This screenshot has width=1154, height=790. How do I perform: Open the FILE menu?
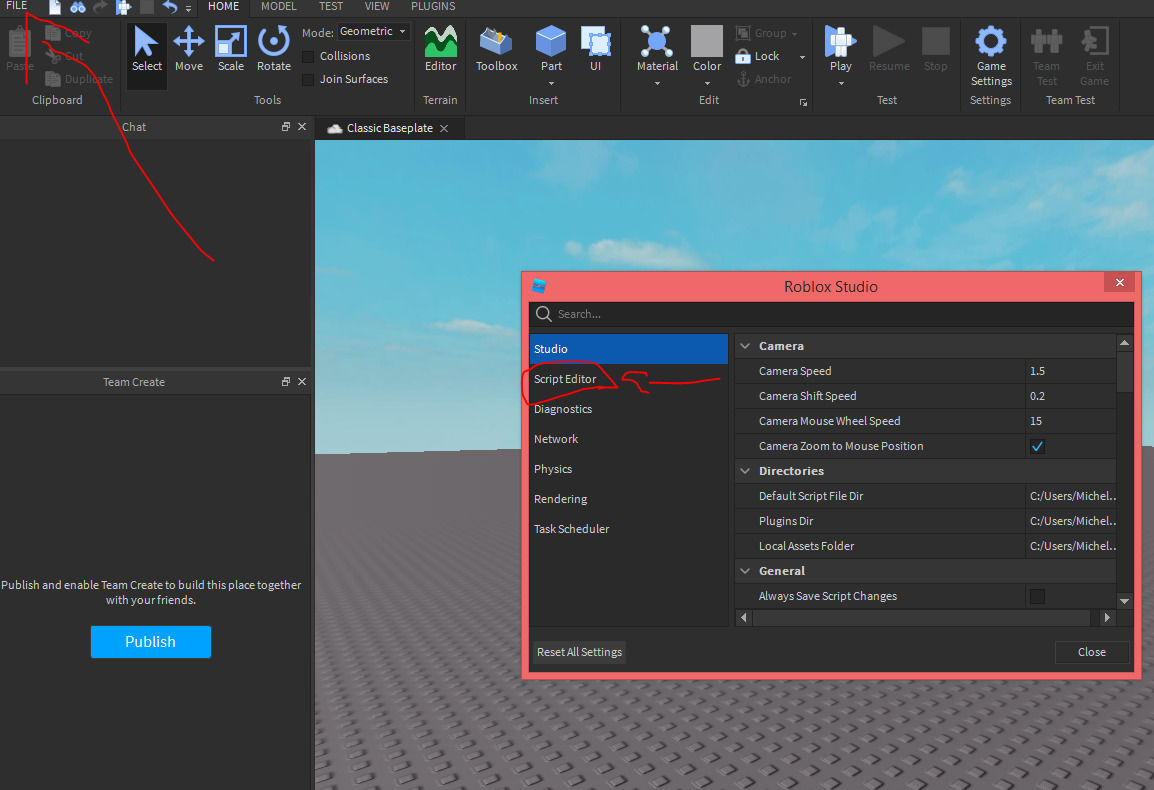pyautogui.click(x=16, y=6)
